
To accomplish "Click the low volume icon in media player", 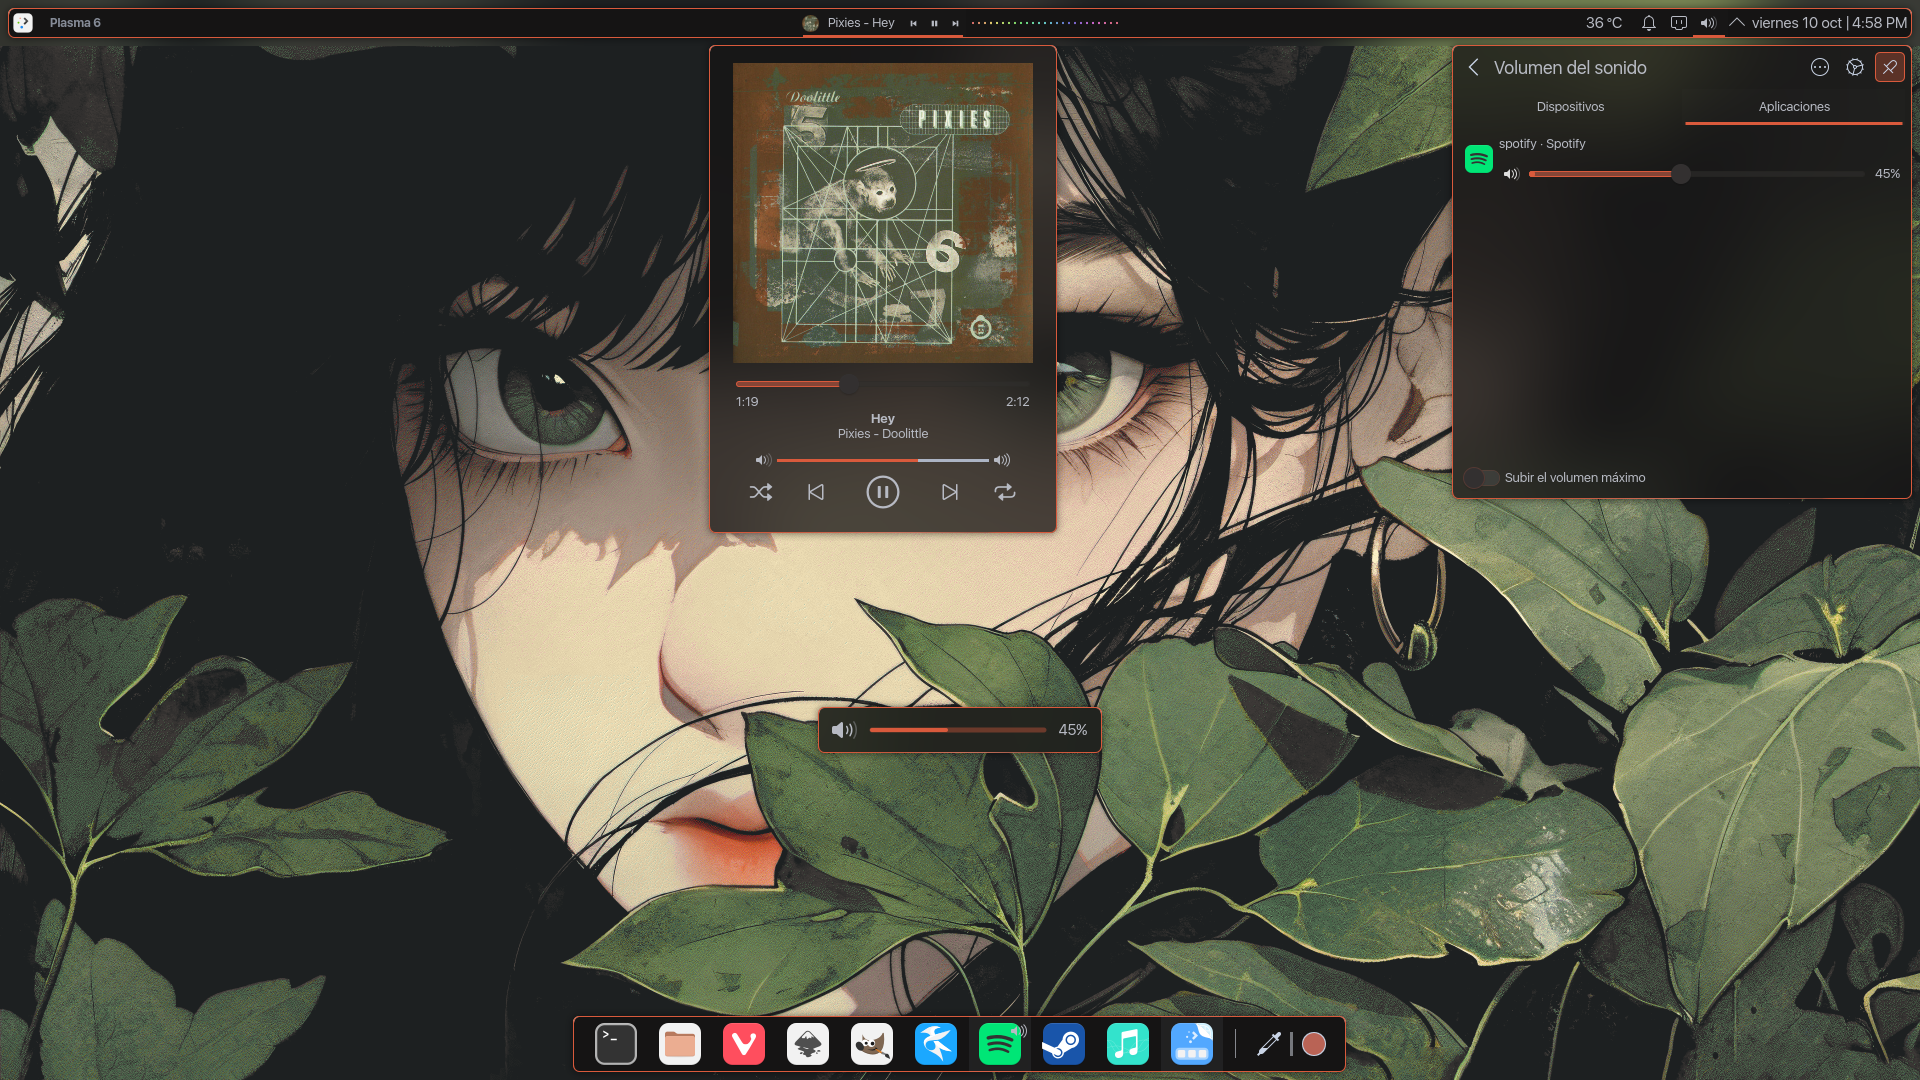I will pos(763,460).
